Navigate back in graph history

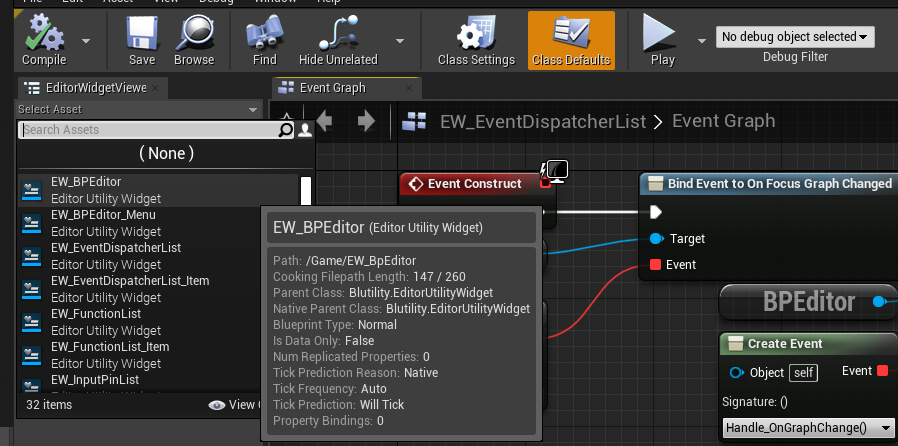click(324, 121)
